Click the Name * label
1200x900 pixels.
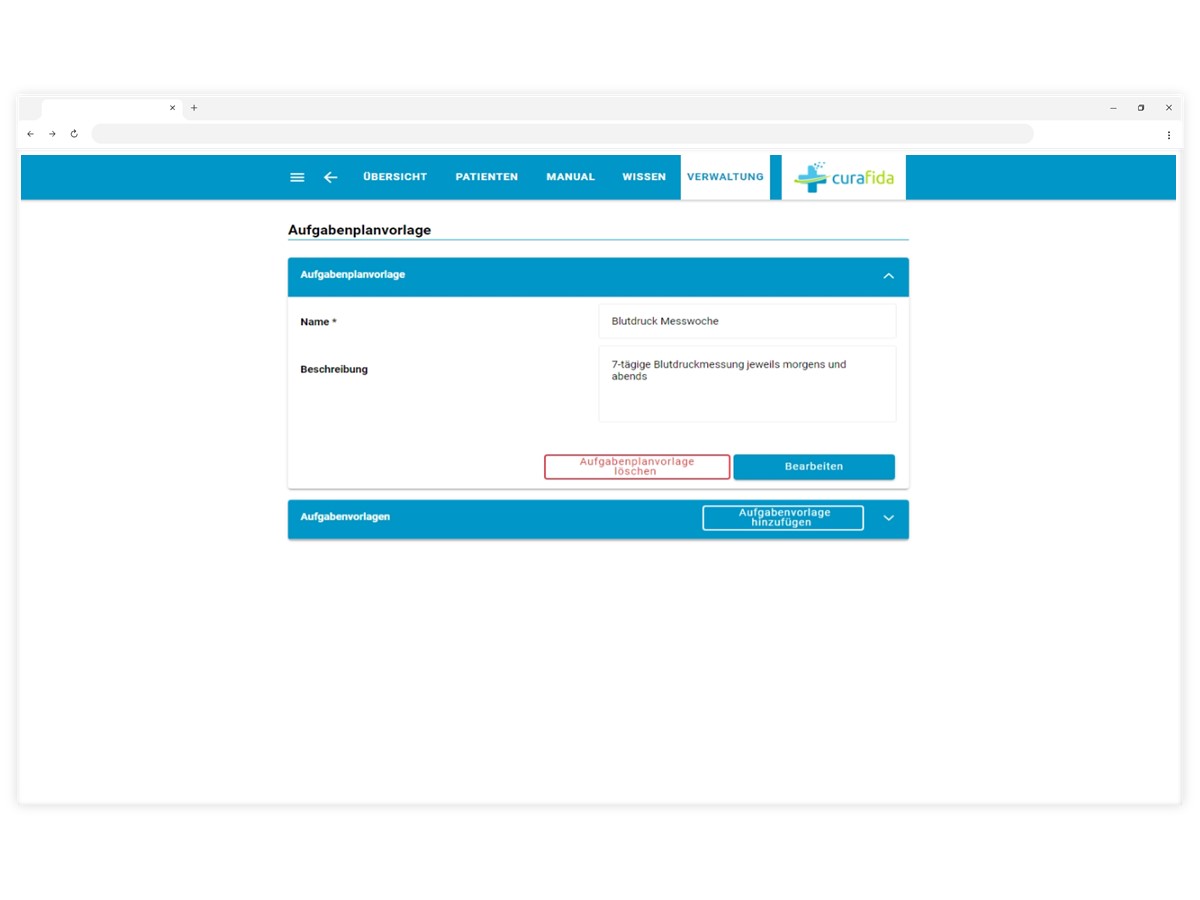tap(318, 322)
